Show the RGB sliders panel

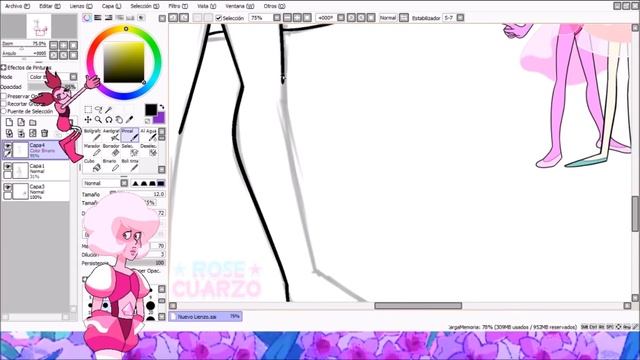98,18
